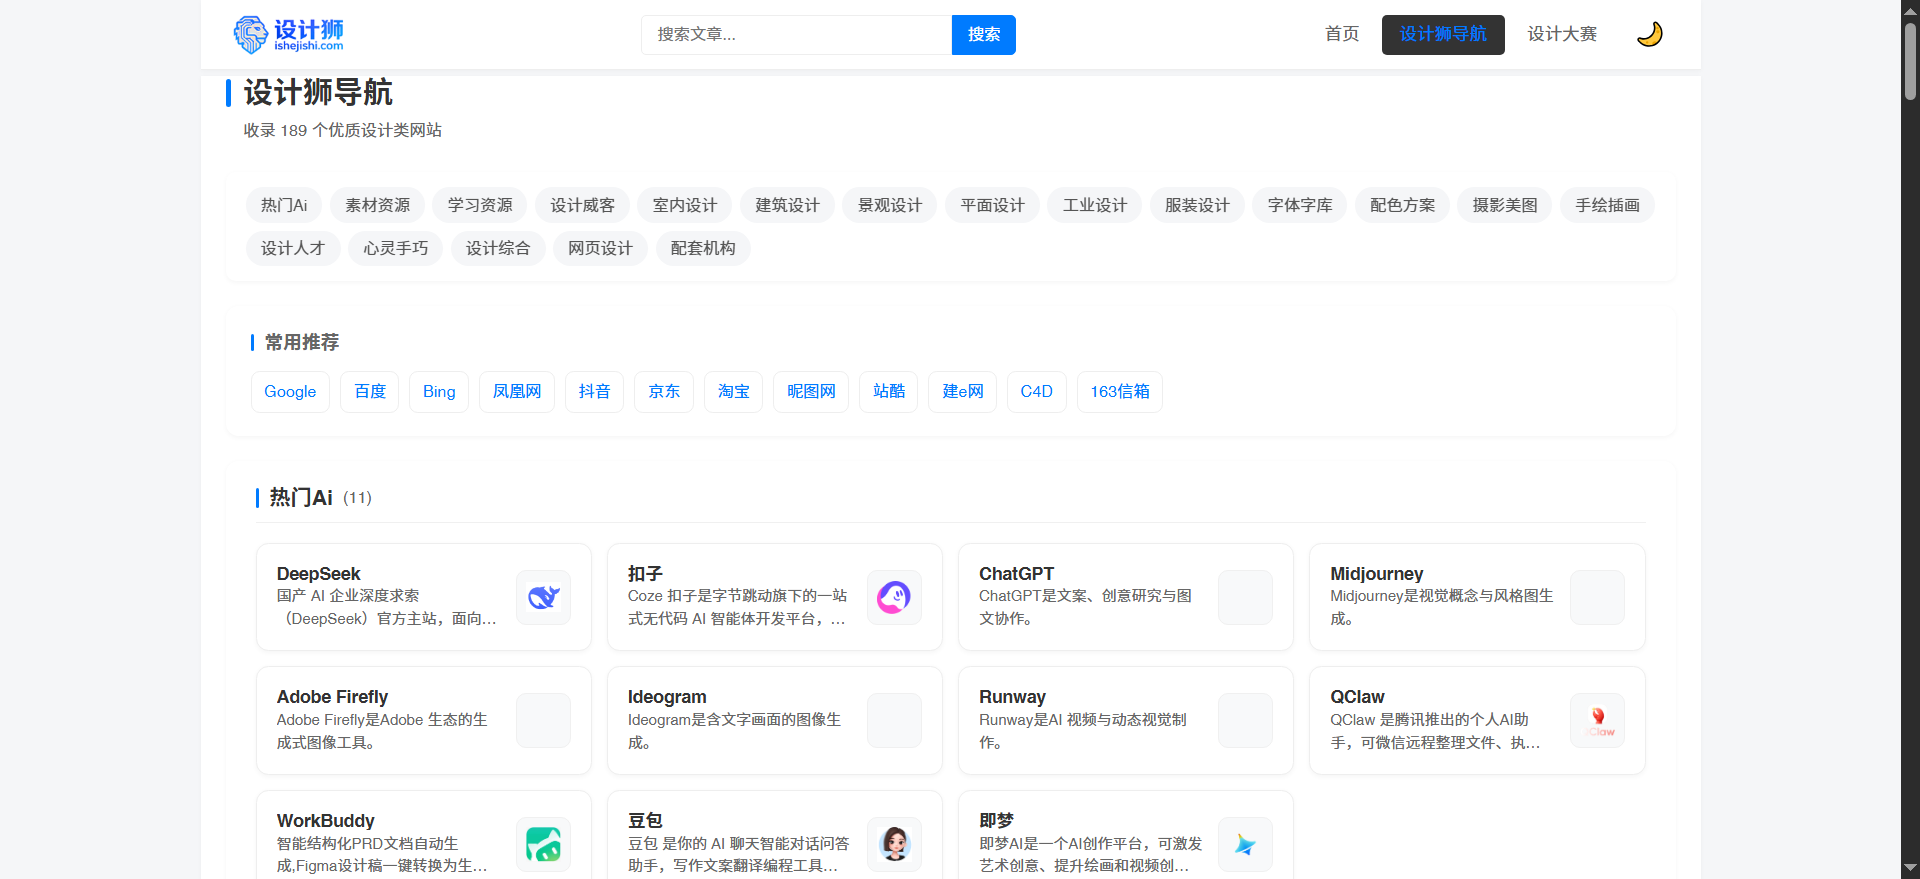
Task: Open the Bing quick link
Action: click(x=439, y=392)
